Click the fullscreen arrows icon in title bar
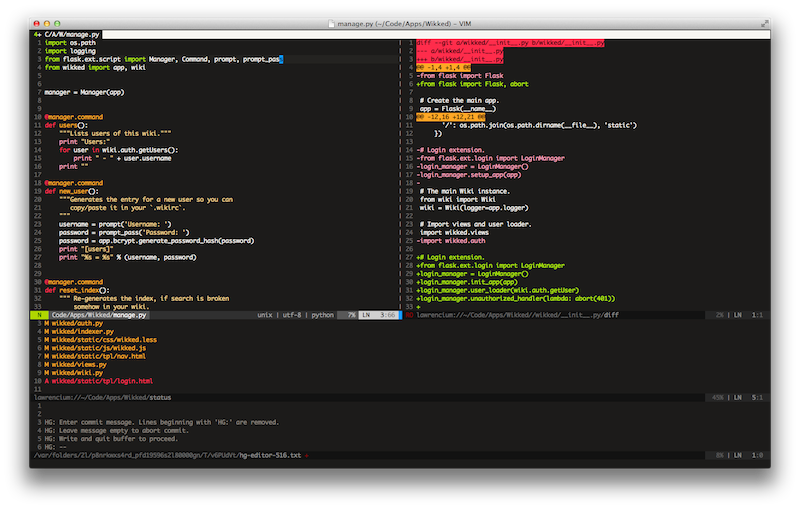800x509 pixels. click(764, 23)
